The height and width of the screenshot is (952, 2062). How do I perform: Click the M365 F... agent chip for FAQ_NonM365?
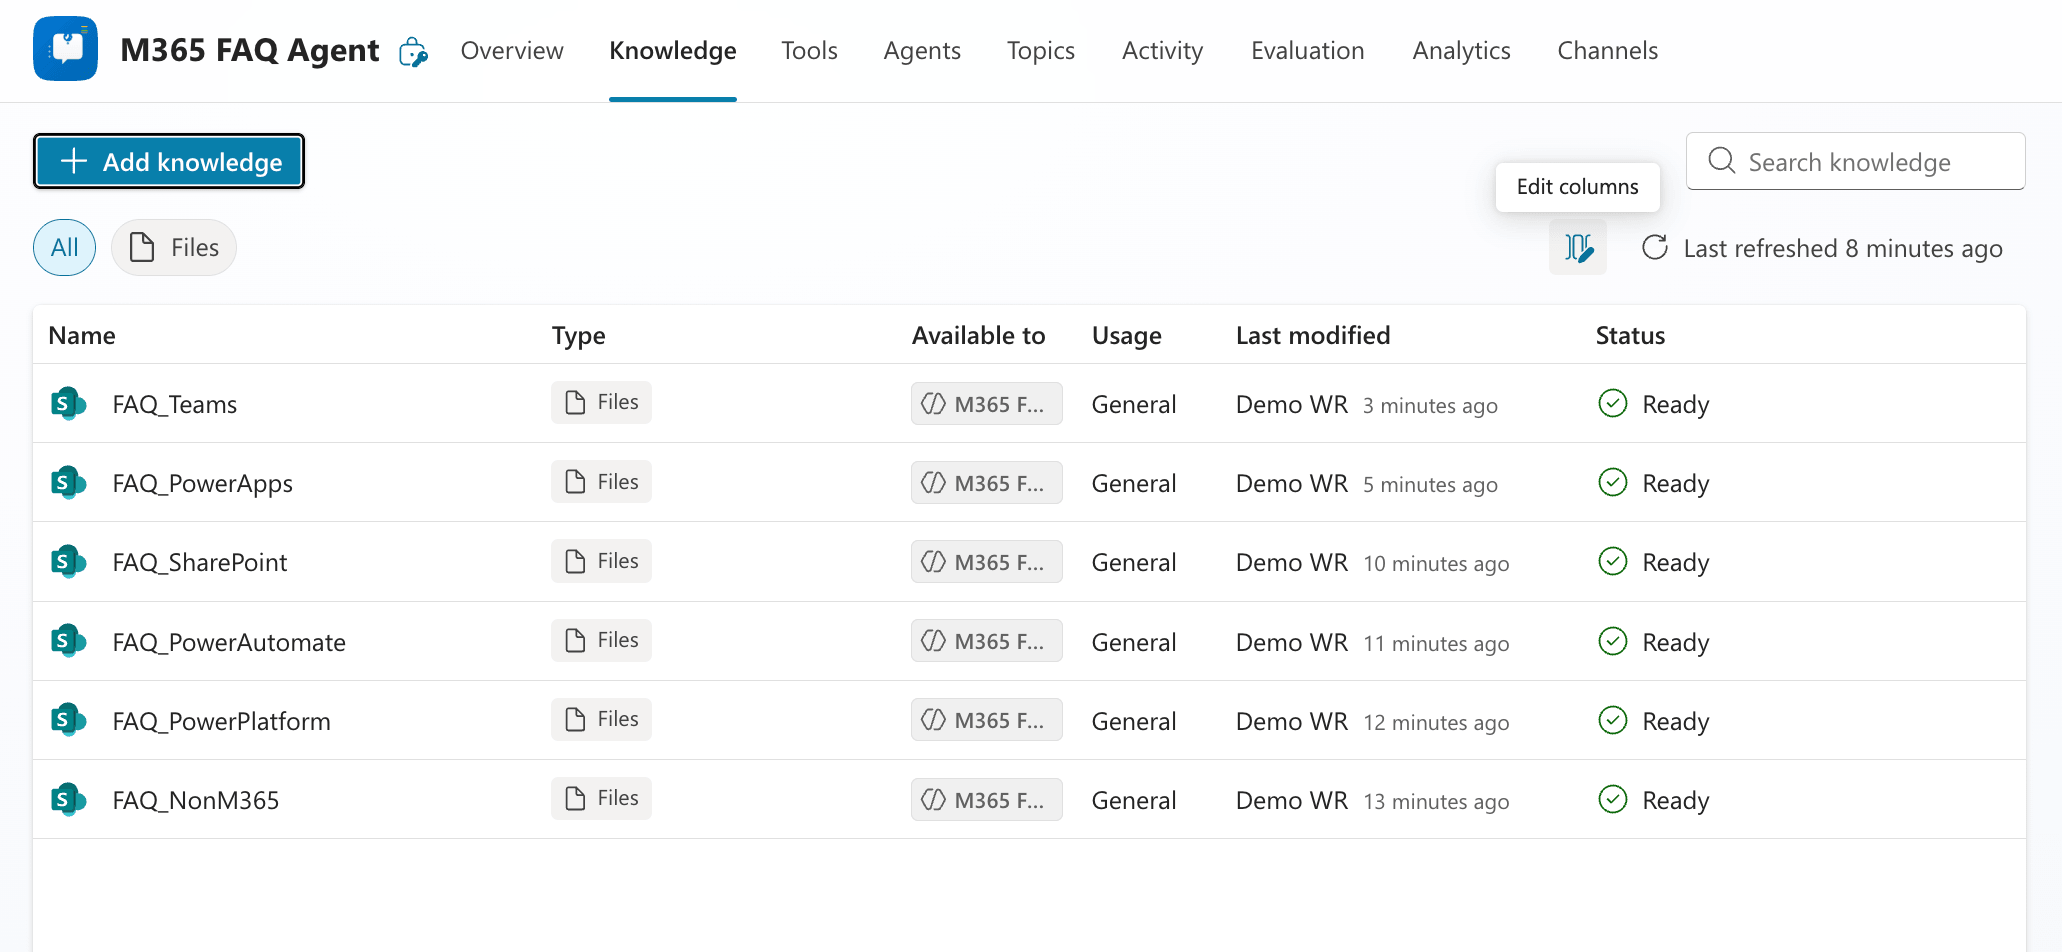[986, 800]
